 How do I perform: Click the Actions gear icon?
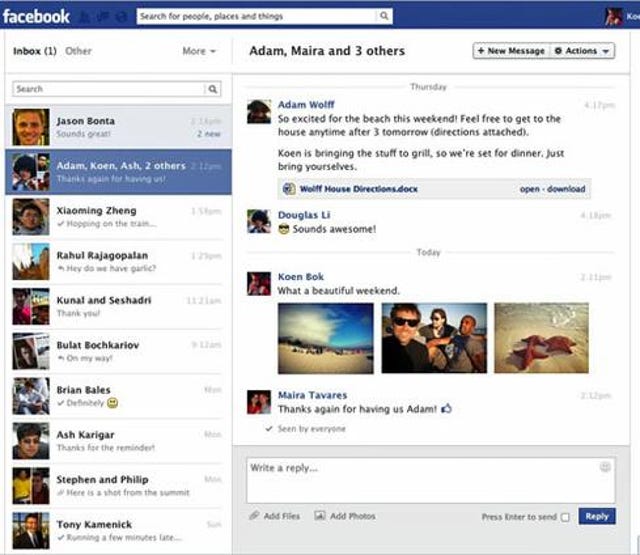tap(558, 51)
